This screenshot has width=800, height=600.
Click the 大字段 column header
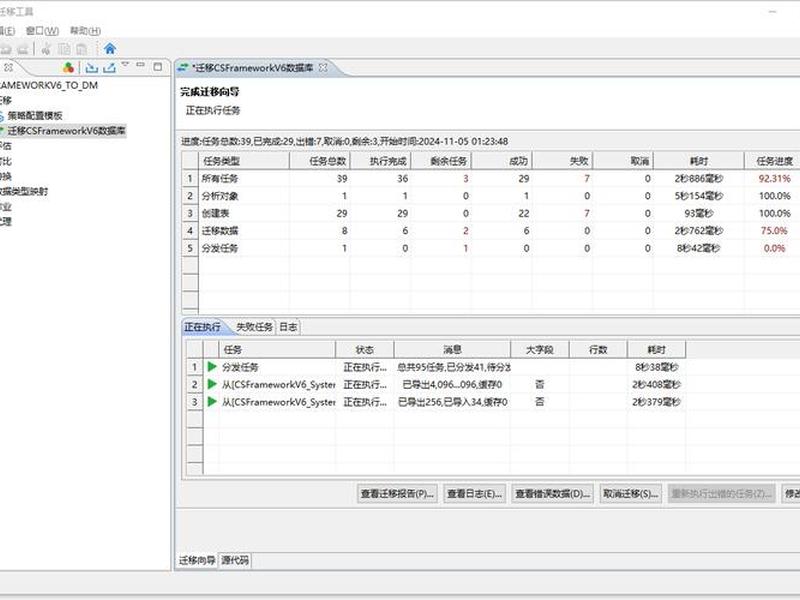[540, 349]
